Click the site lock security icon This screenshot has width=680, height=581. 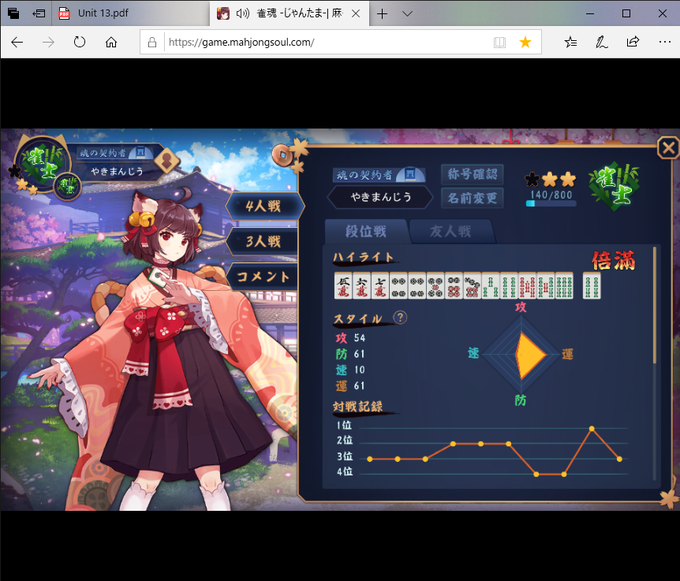point(152,42)
